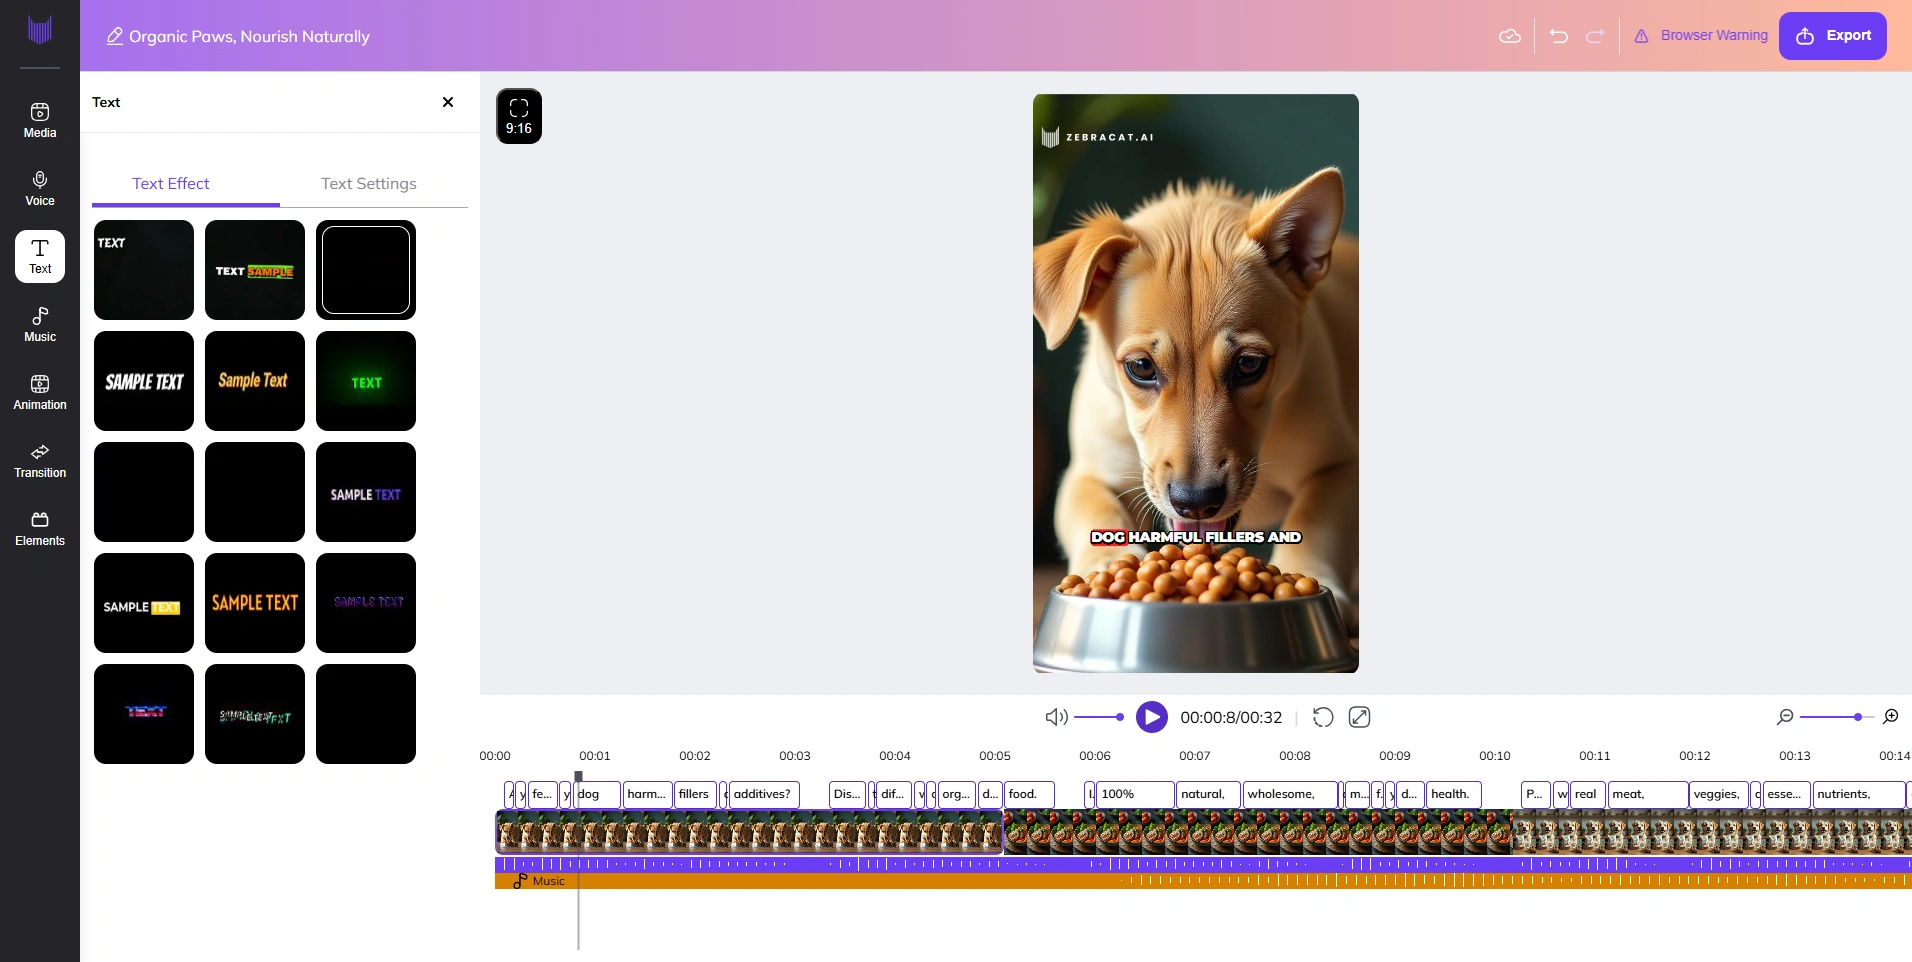Select the Text sidebar tool

click(40, 257)
